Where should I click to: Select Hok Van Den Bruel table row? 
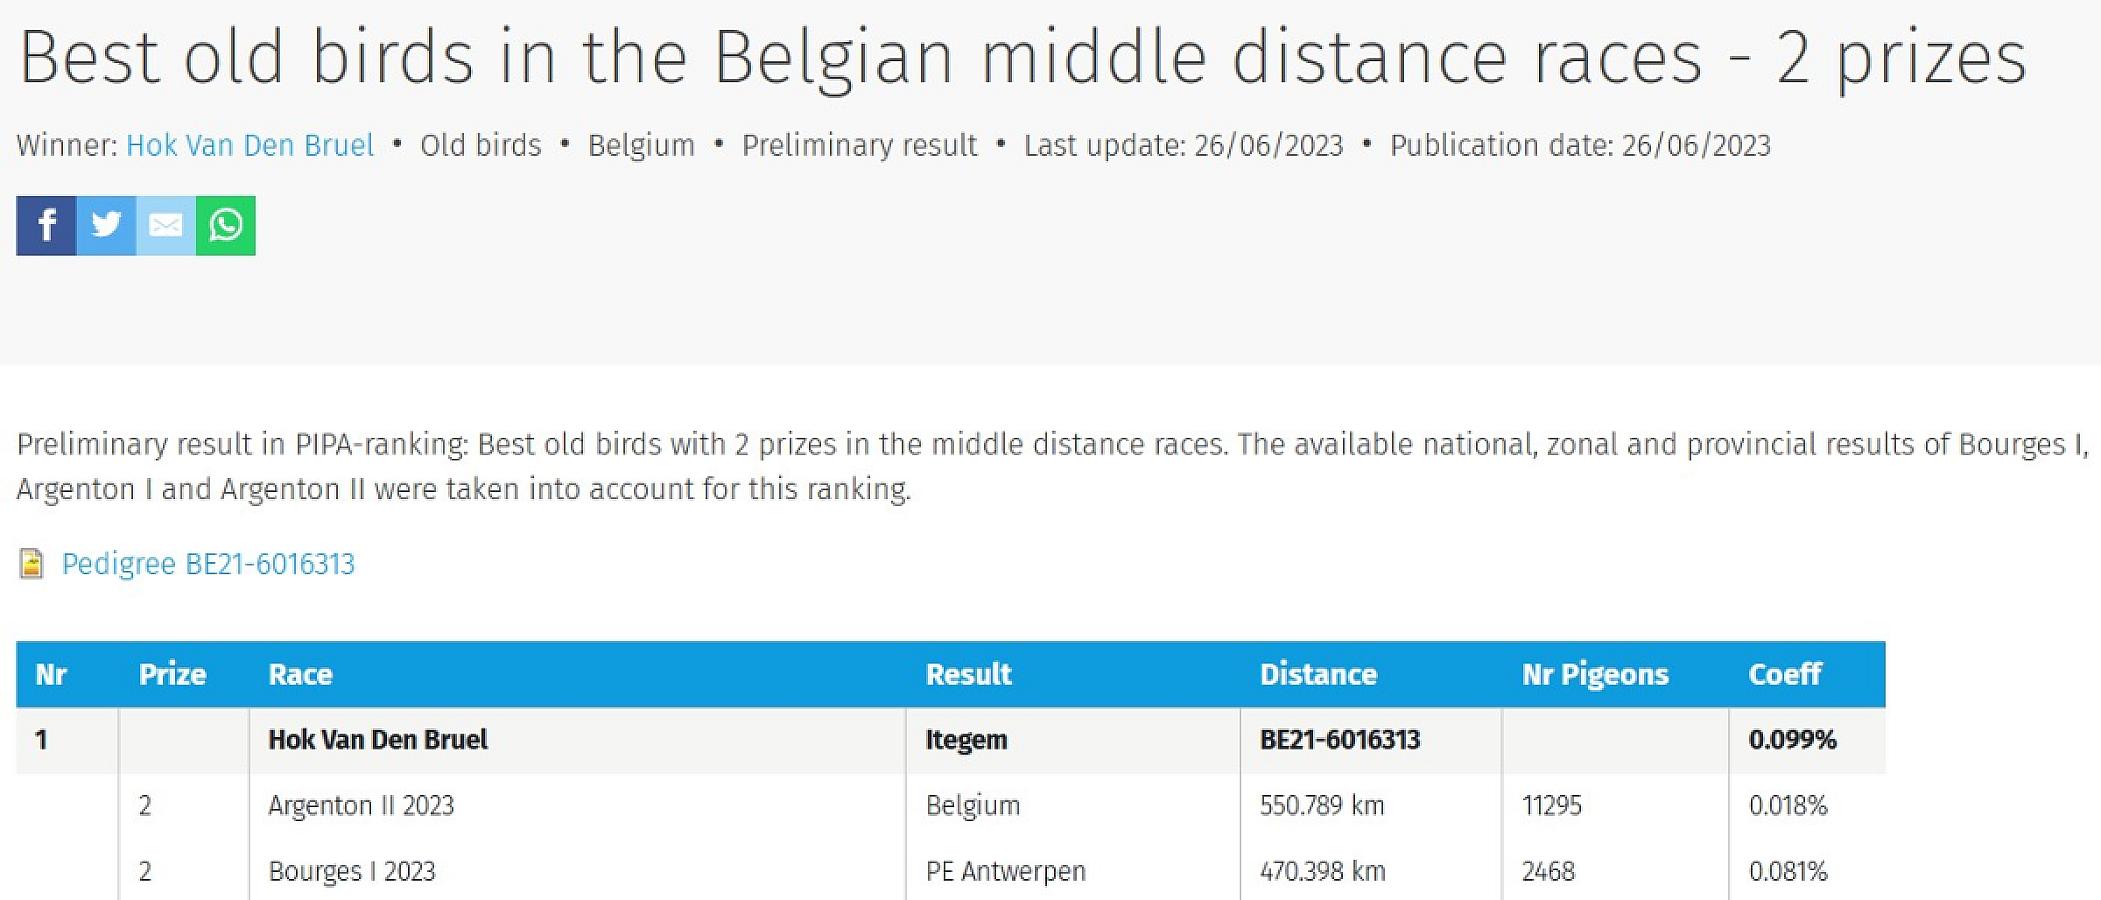pos(378,740)
